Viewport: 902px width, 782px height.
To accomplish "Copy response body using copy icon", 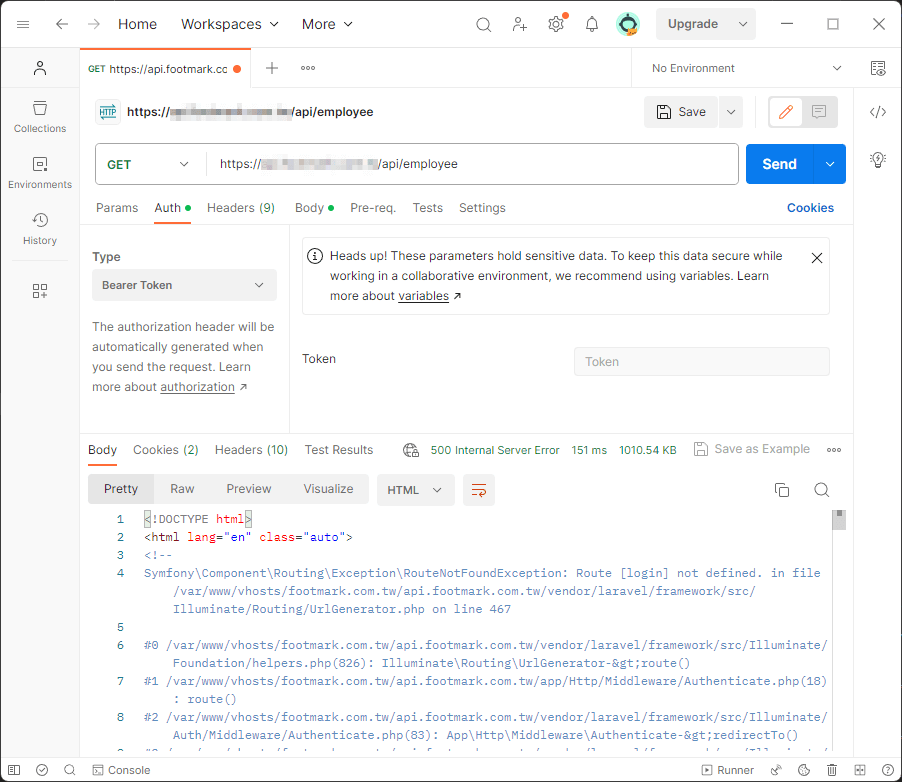I will 782,490.
